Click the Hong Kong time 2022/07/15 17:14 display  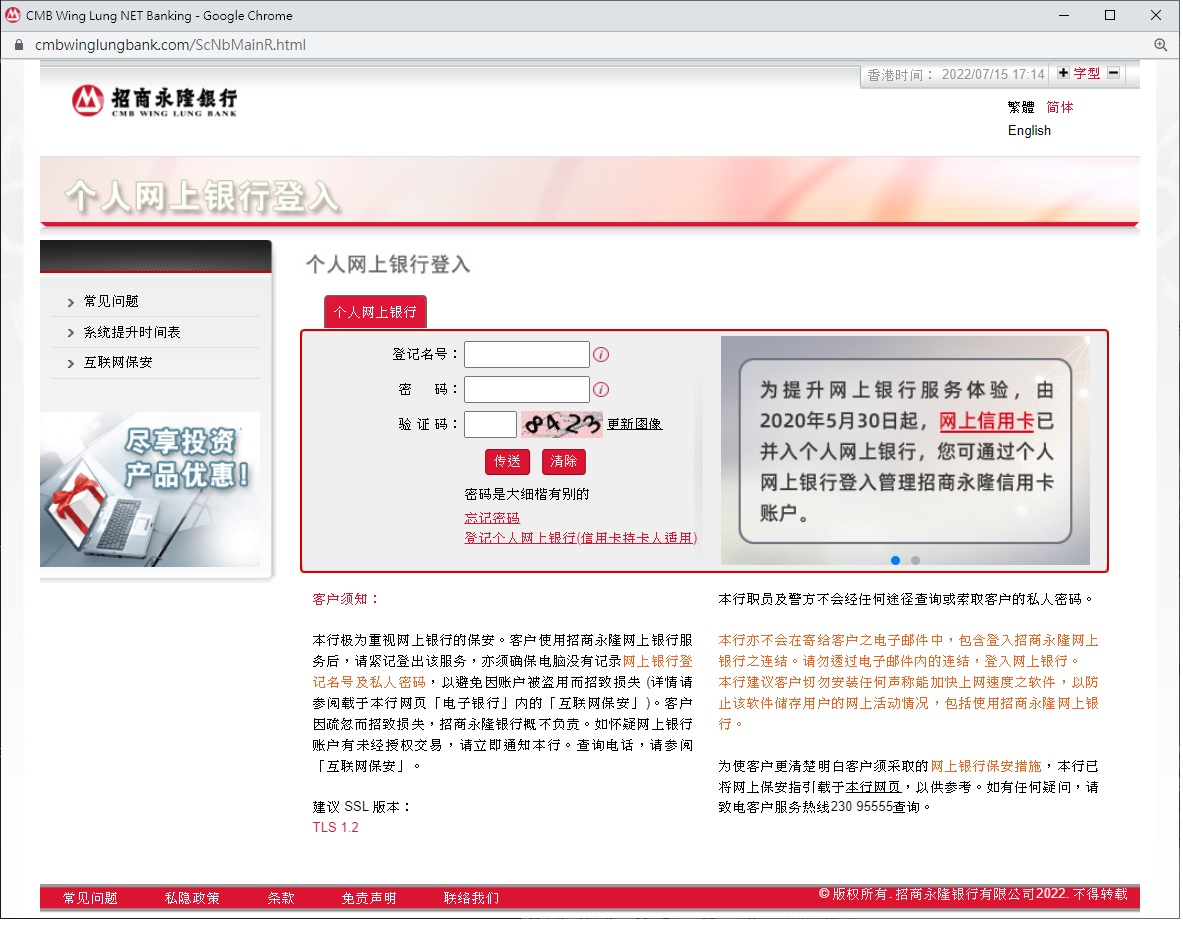(955, 75)
